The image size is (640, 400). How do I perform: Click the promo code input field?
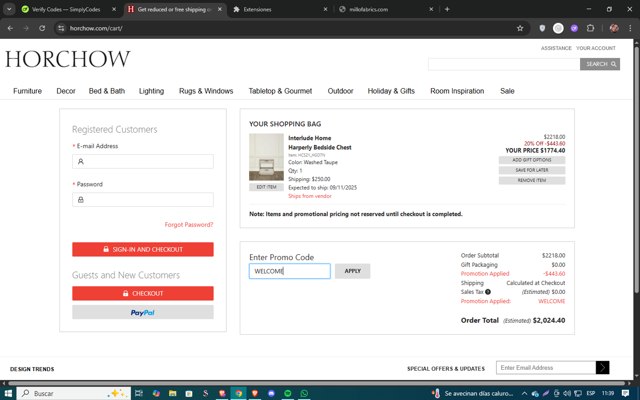point(290,271)
